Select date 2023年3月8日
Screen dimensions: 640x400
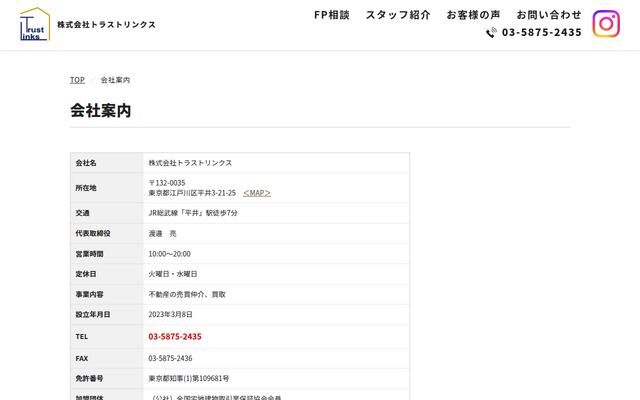point(170,315)
